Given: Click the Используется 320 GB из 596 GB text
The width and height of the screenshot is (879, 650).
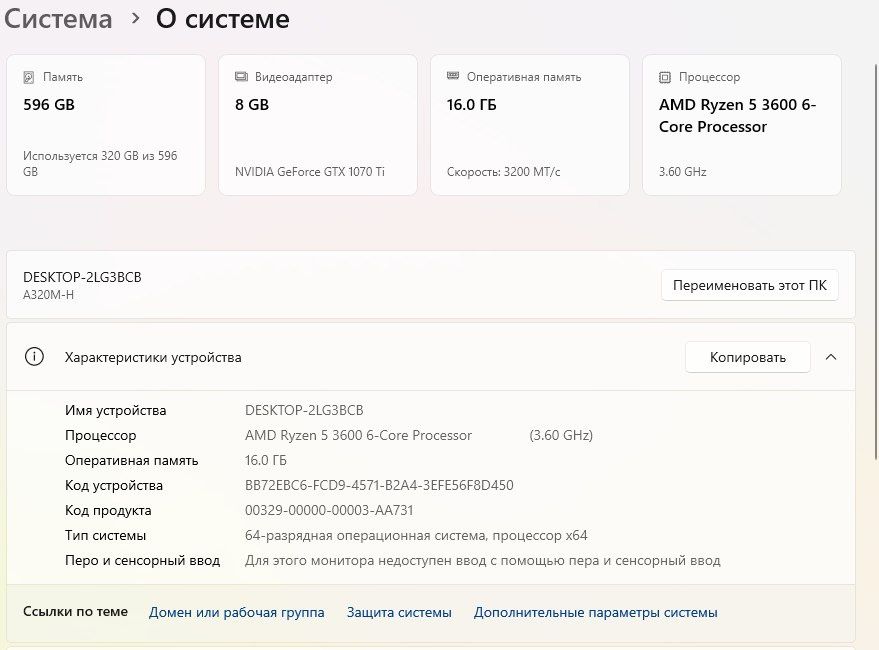Looking at the screenshot, I should [x=100, y=164].
